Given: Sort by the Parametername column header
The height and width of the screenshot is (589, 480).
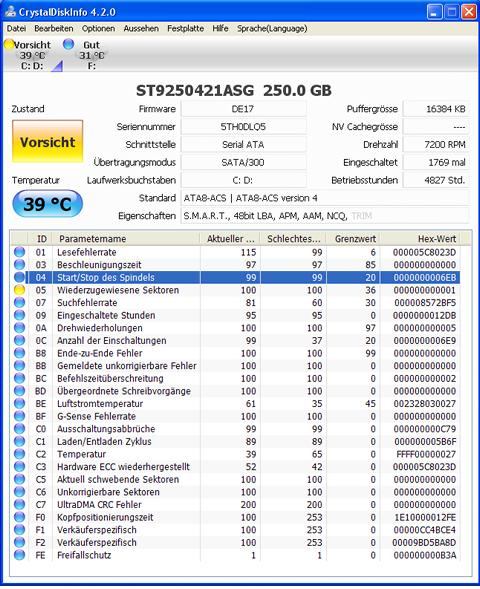Looking at the screenshot, I should coord(126,239).
